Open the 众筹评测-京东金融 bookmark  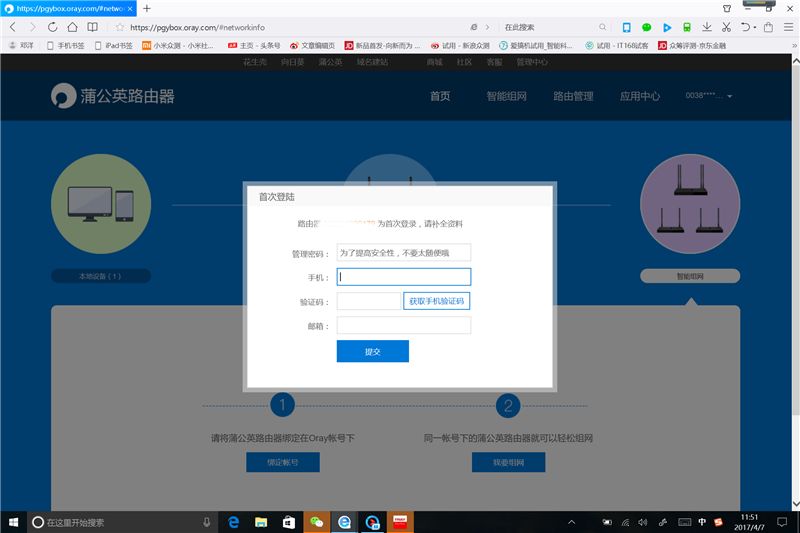pos(692,45)
